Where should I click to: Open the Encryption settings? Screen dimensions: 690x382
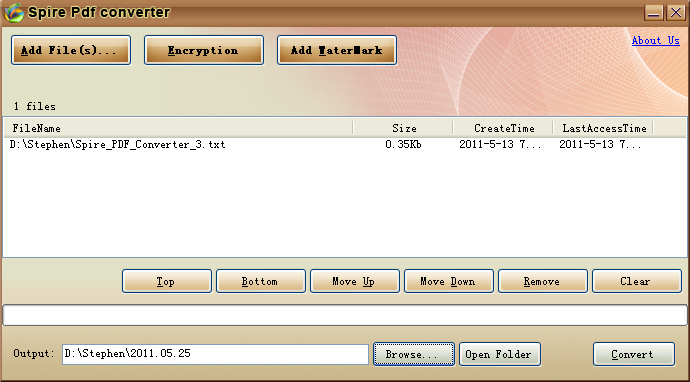[204, 50]
